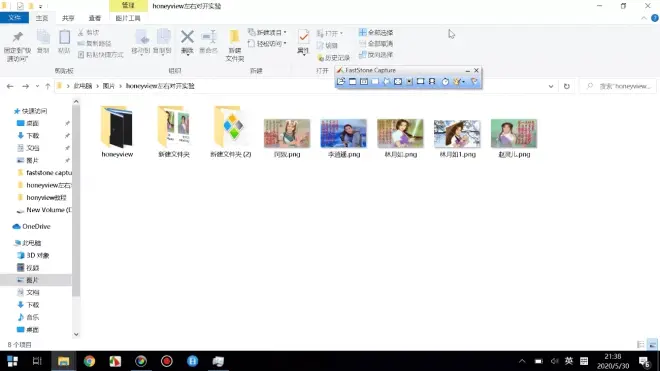Click FastStone Open file in editor icon

click(x=341, y=82)
